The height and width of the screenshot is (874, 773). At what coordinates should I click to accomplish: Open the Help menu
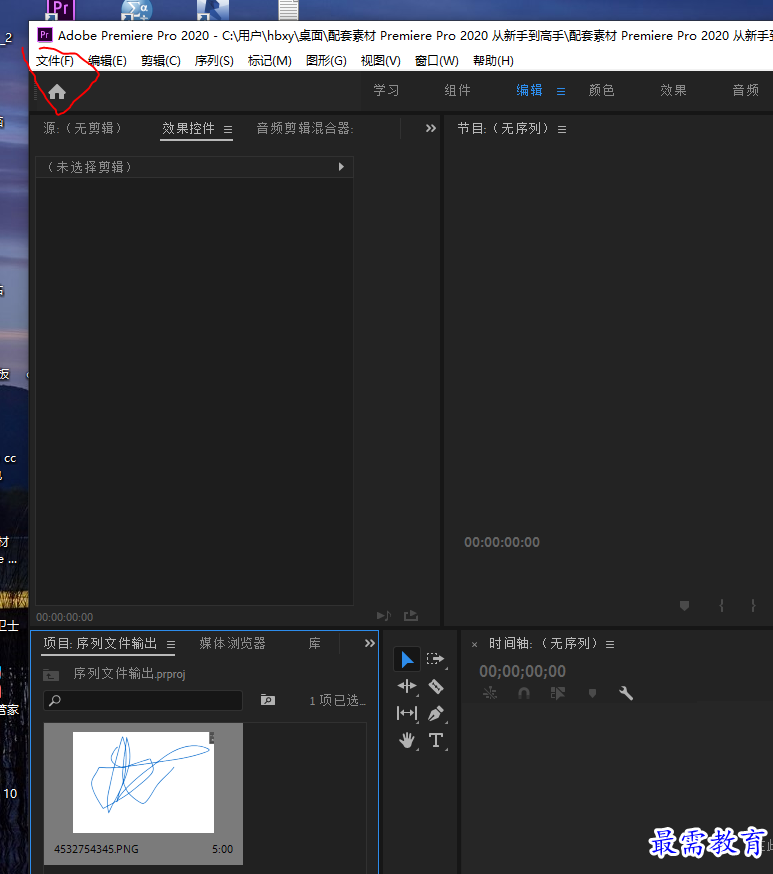click(x=493, y=61)
